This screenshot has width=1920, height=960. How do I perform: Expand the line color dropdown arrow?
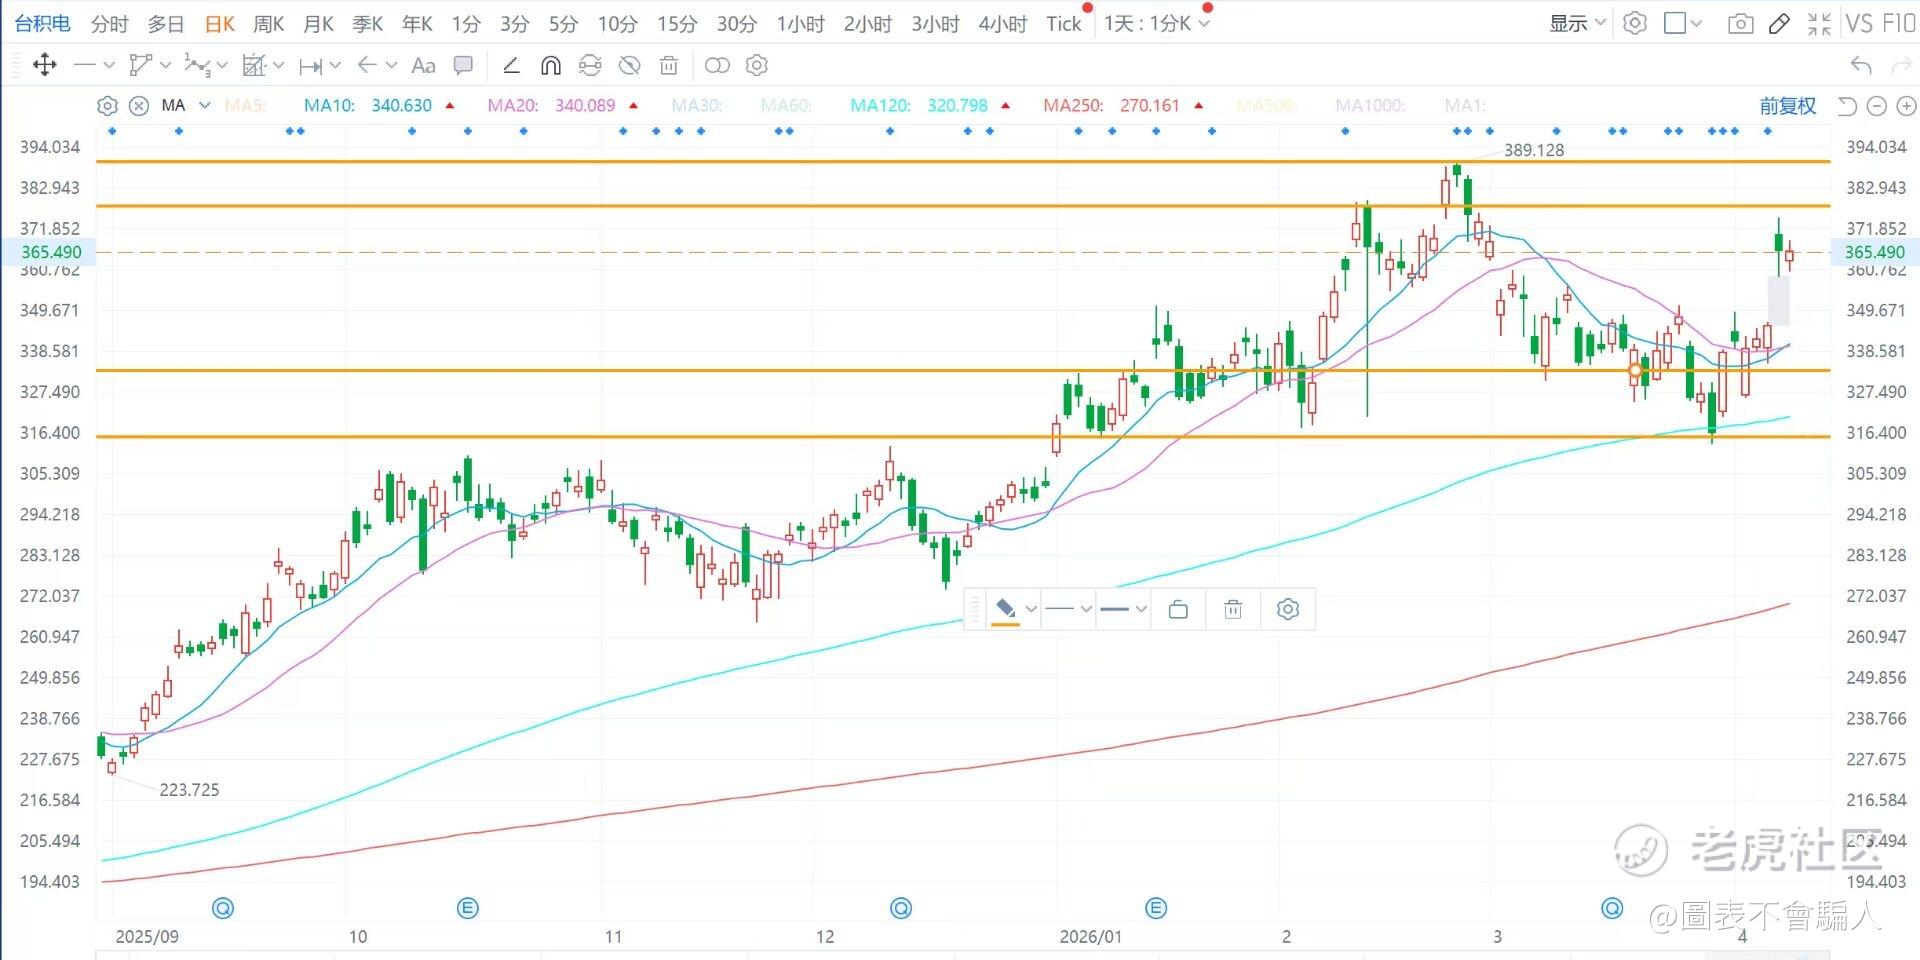point(1031,609)
